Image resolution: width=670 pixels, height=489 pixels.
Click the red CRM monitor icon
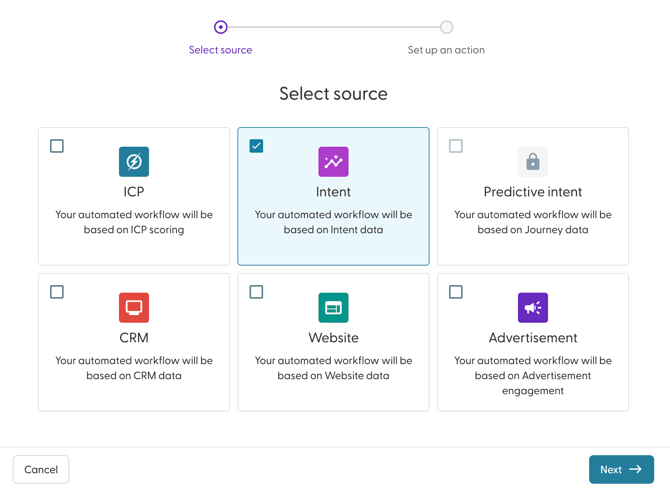134,307
